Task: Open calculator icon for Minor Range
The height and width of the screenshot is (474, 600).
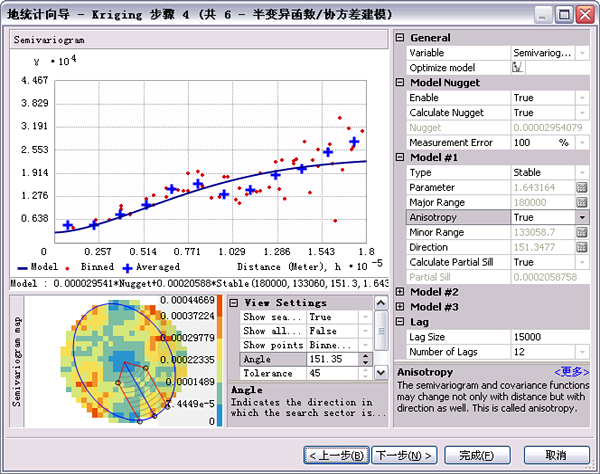Action: 581,232
